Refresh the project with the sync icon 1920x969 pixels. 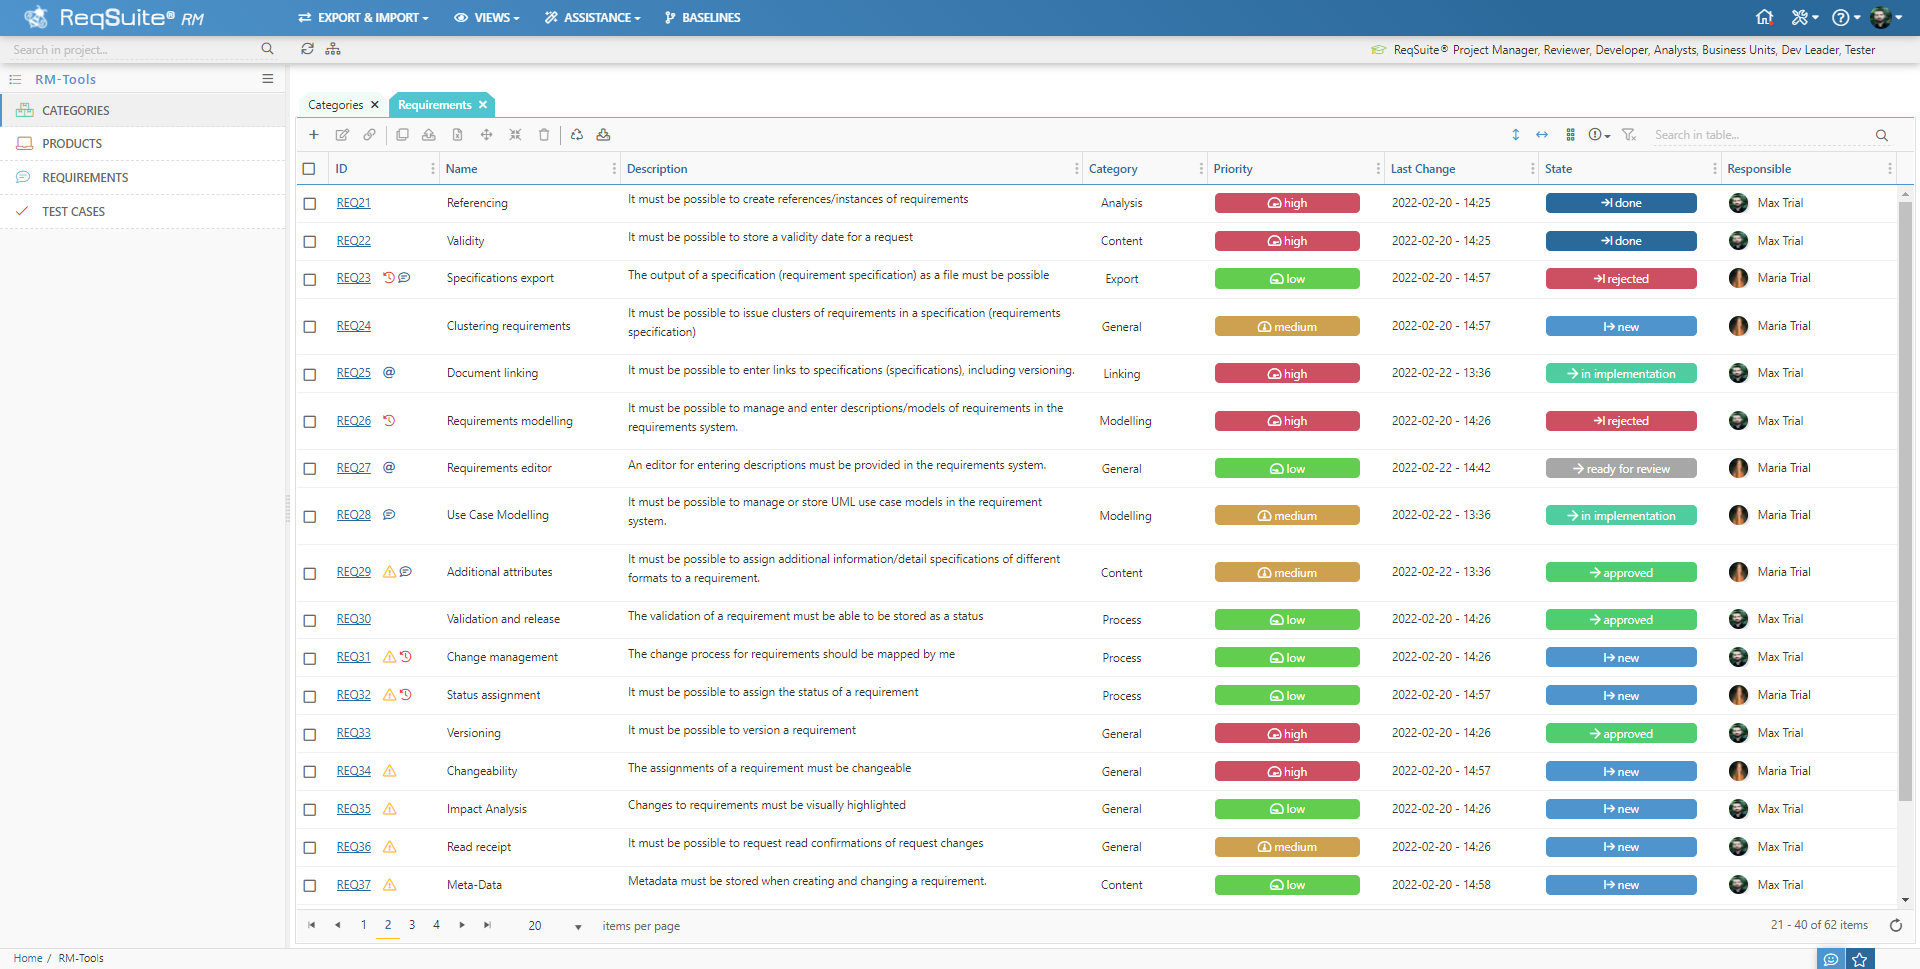[x=308, y=48]
